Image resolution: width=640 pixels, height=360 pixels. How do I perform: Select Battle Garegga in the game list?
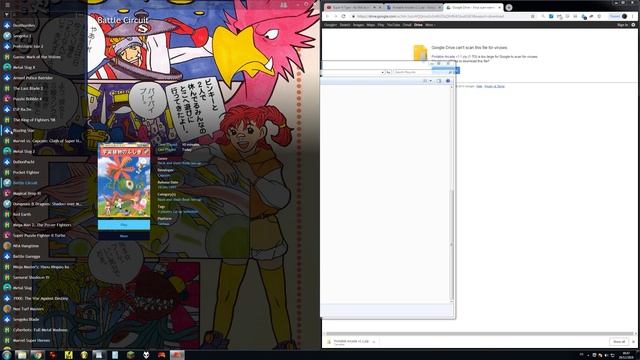27,256
